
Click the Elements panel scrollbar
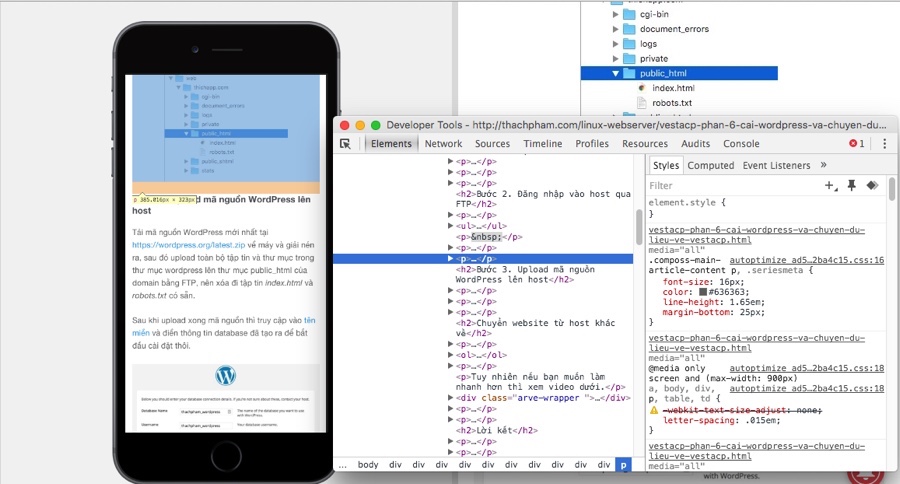[639, 227]
